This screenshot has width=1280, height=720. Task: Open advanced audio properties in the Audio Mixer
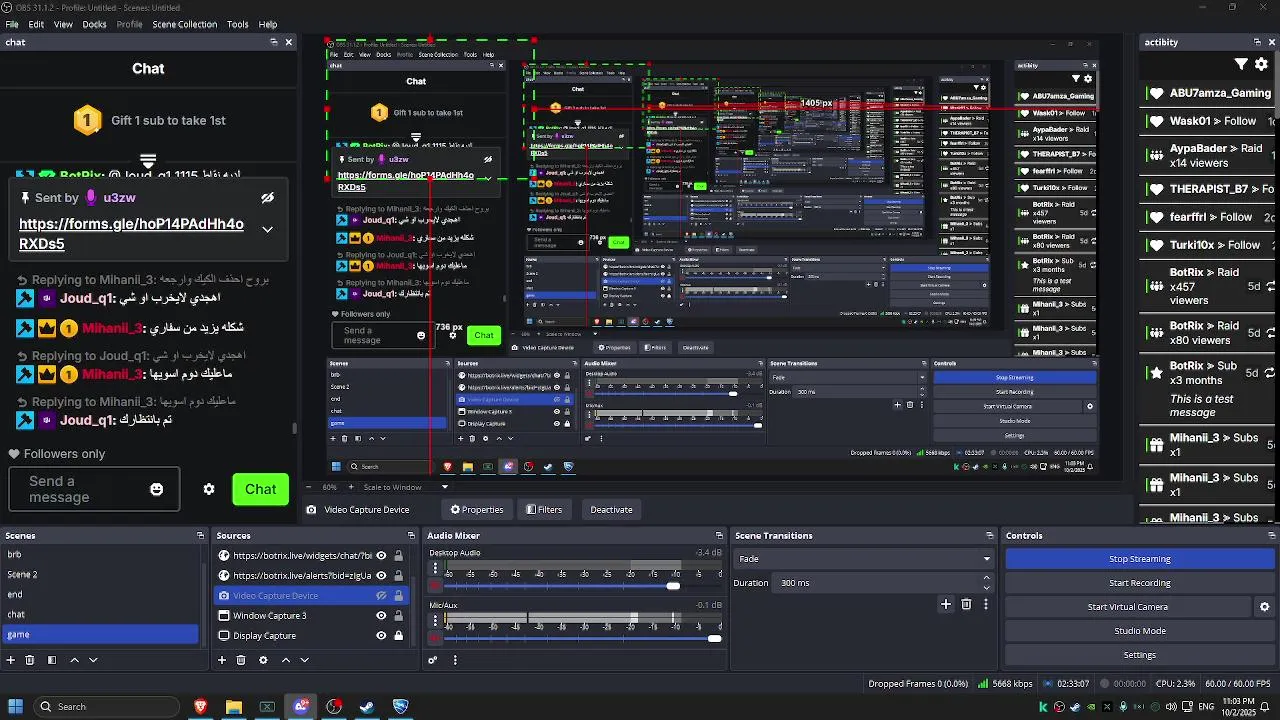pos(433,660)
